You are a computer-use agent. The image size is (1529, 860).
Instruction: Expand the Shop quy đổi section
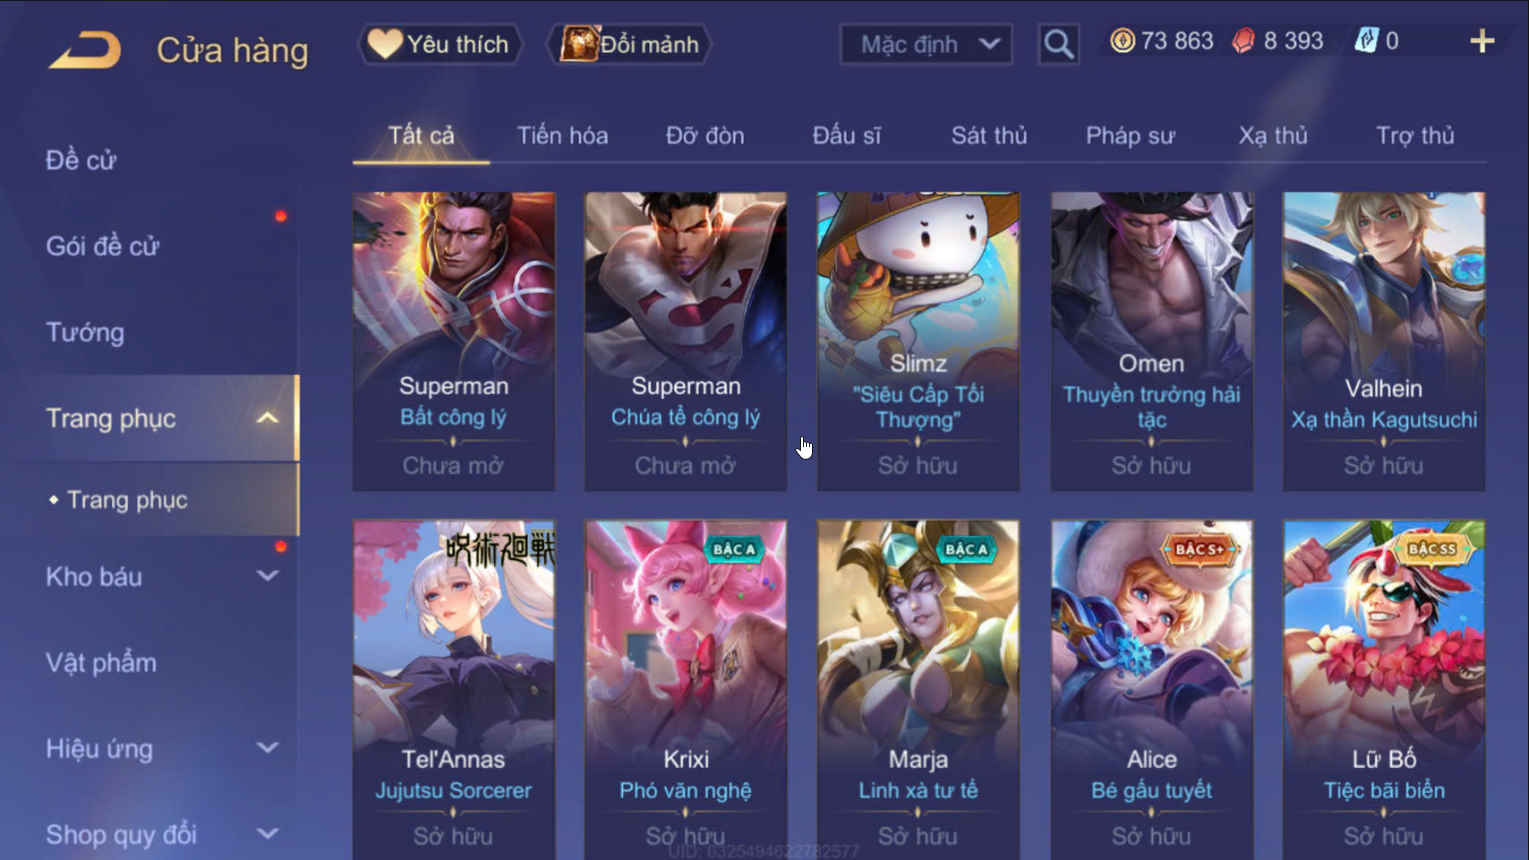click(267, 834)
